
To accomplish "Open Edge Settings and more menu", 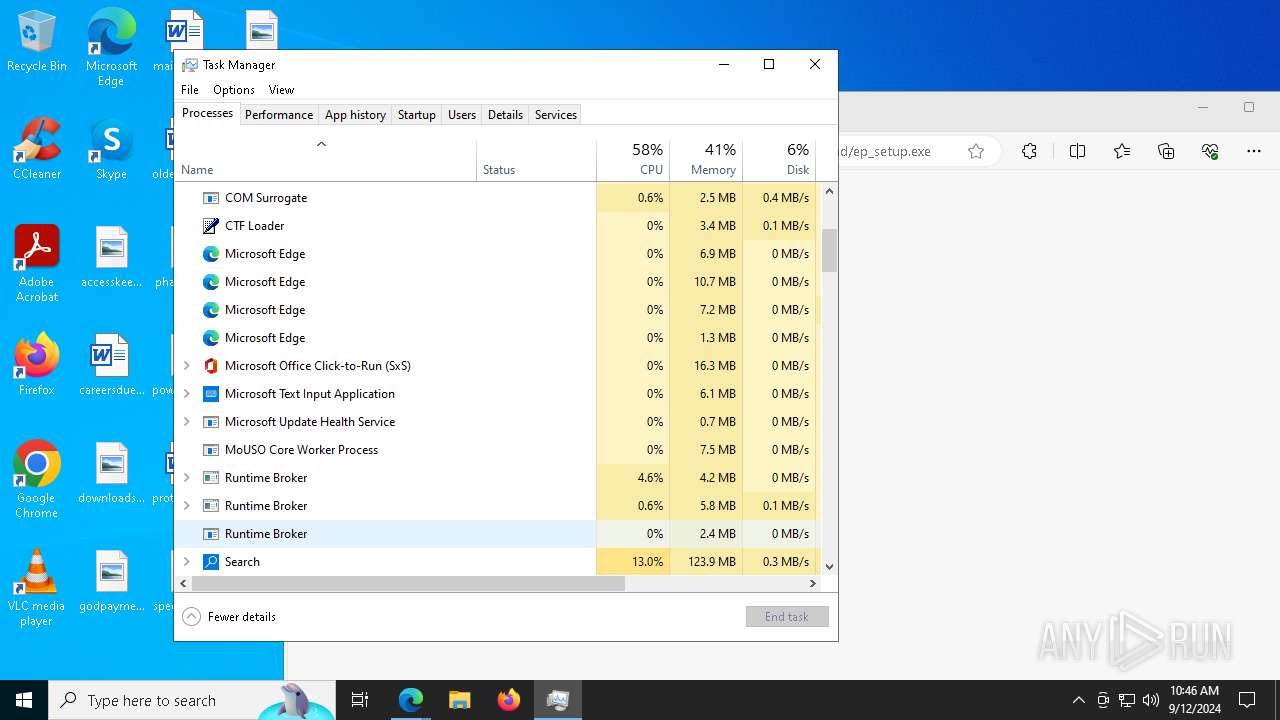I will 1254,151.
